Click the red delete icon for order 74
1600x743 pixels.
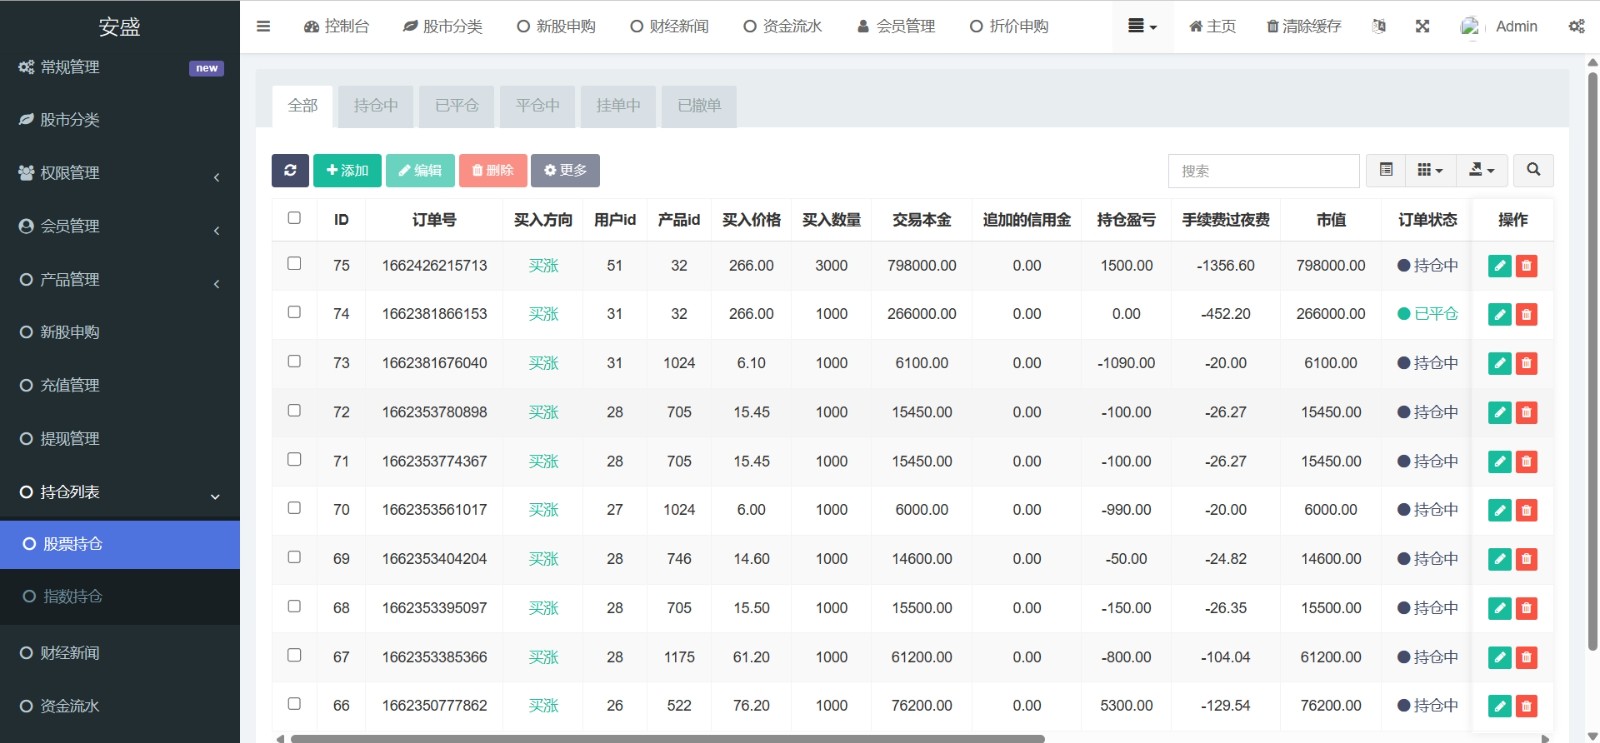(1526, 315)
